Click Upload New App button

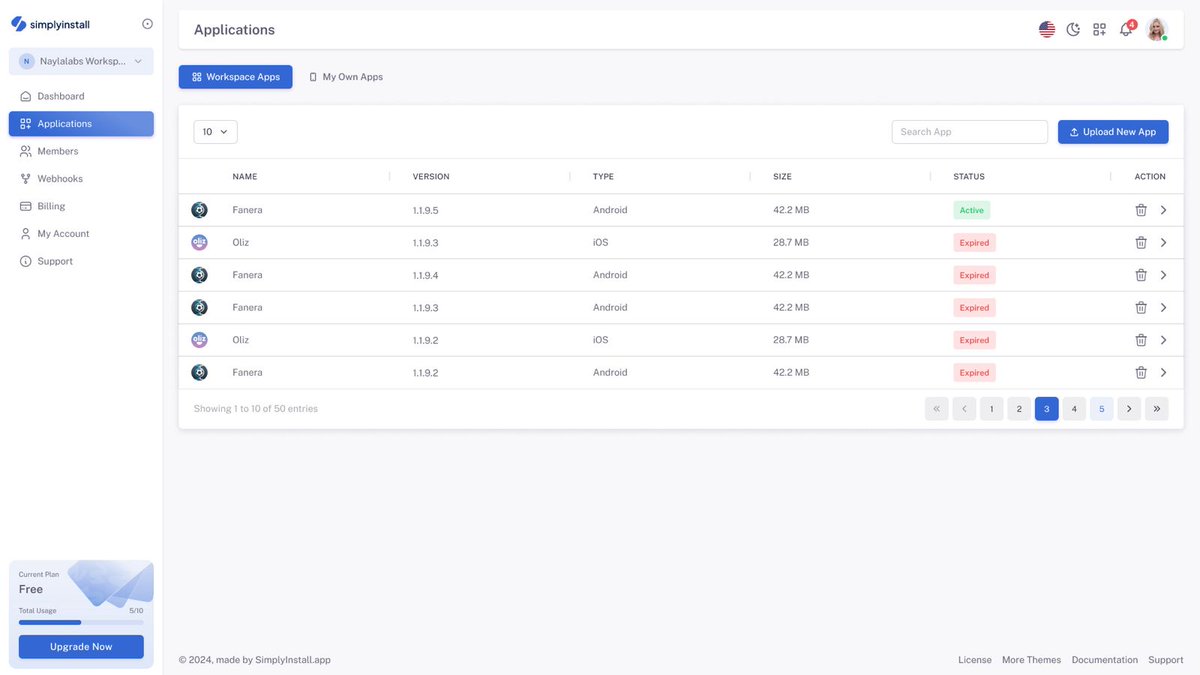1113,132
